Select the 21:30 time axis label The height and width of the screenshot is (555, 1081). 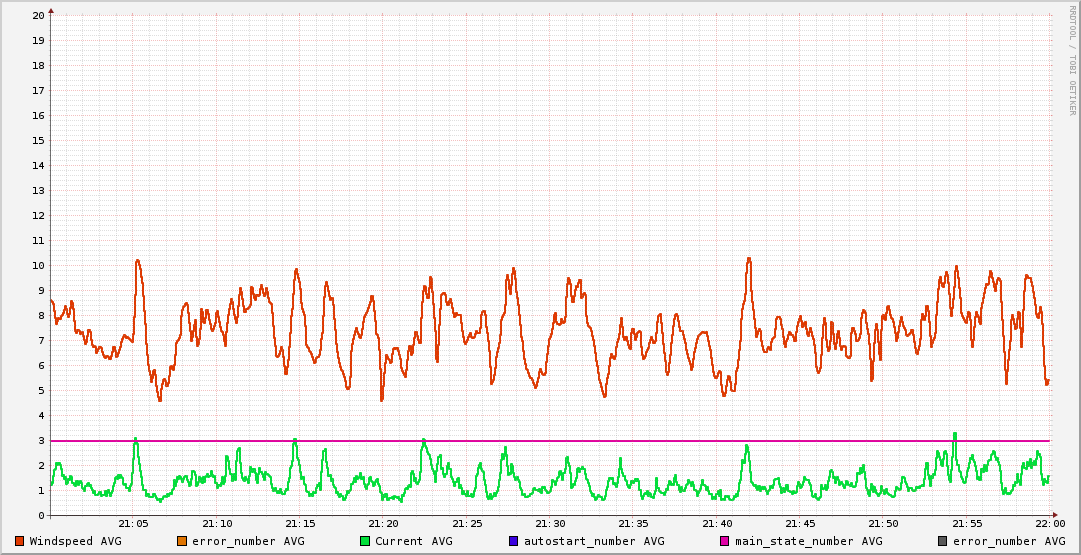550,524
